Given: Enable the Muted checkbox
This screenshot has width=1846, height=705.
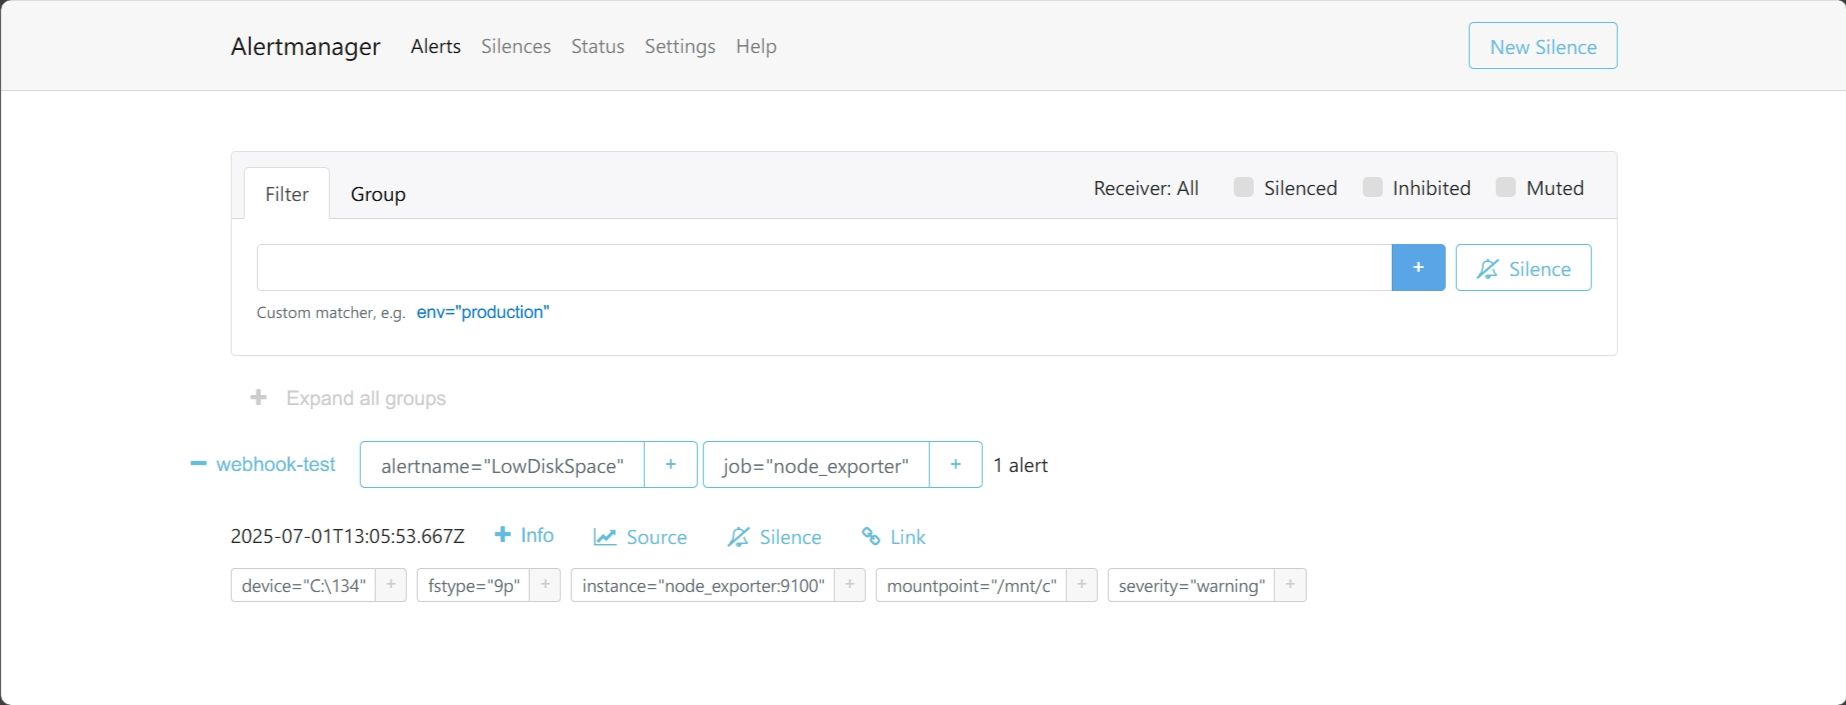Looking at the screenshot, I should coord(1505,187).
